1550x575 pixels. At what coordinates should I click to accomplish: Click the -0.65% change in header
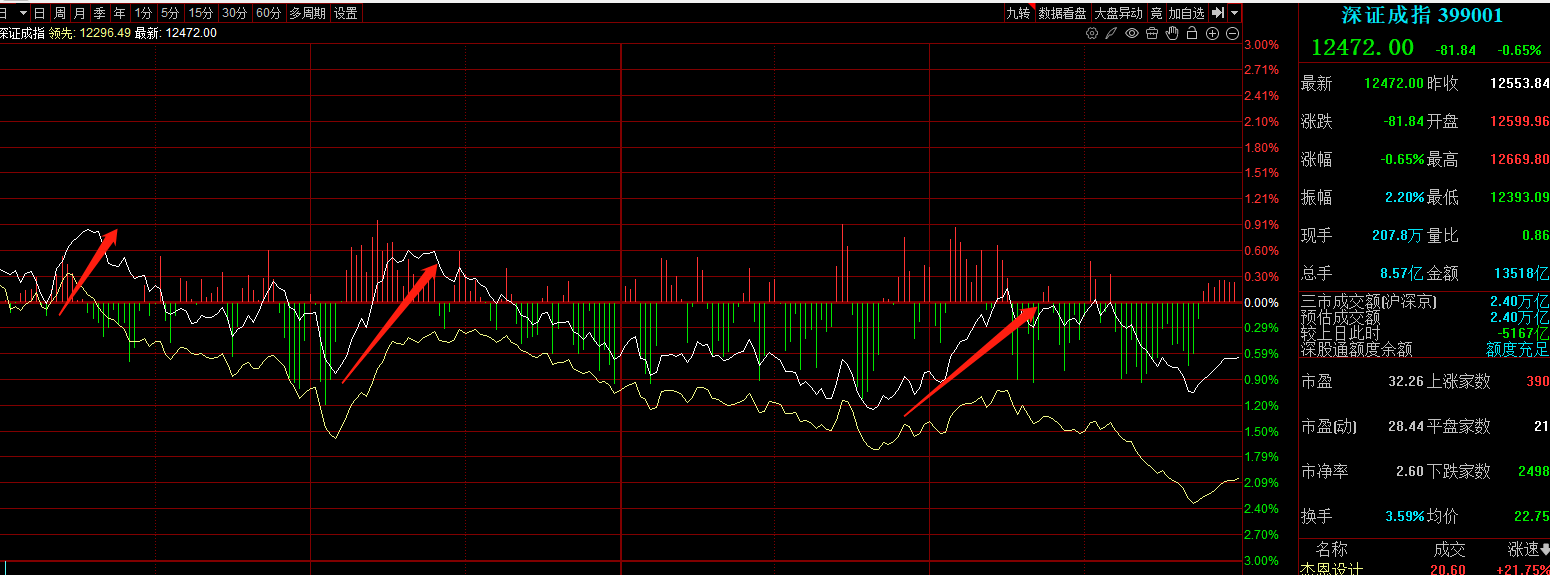[x=1519, y=50]
